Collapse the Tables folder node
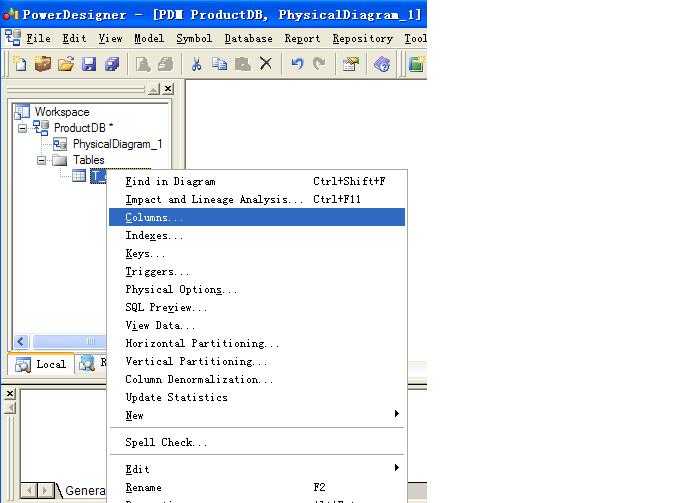Viewport: 683px width, 503px height. click(41, 160)
